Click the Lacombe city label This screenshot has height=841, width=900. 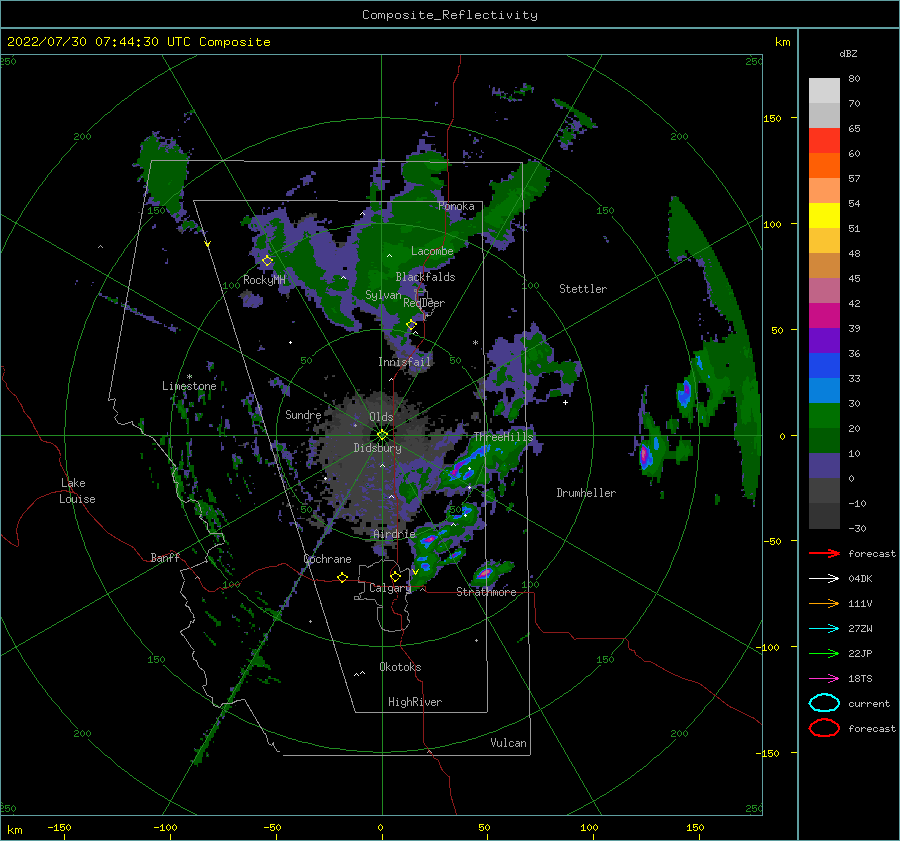[x=432, y=251]
